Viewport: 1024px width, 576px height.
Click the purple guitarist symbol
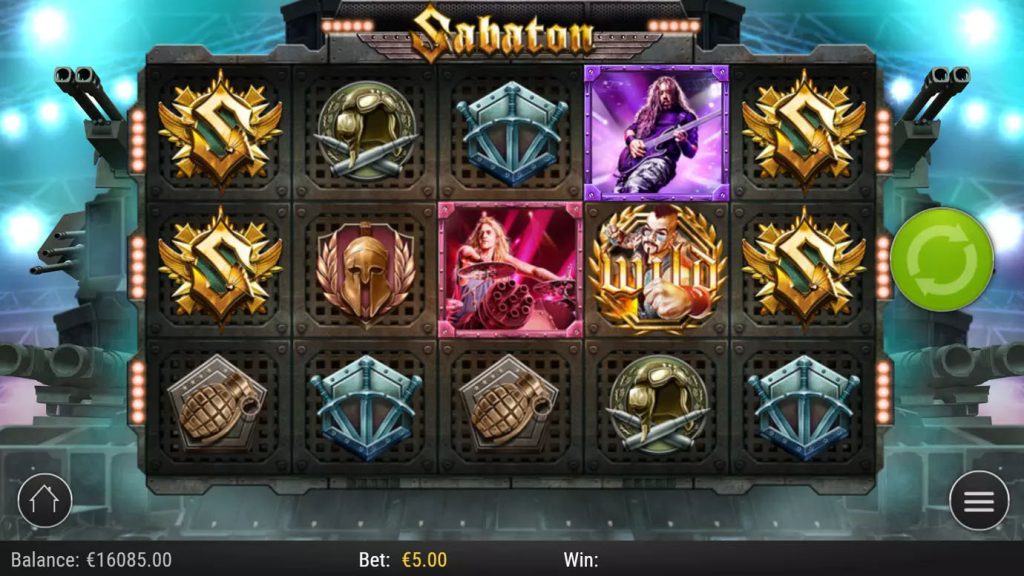coord(656,133)
